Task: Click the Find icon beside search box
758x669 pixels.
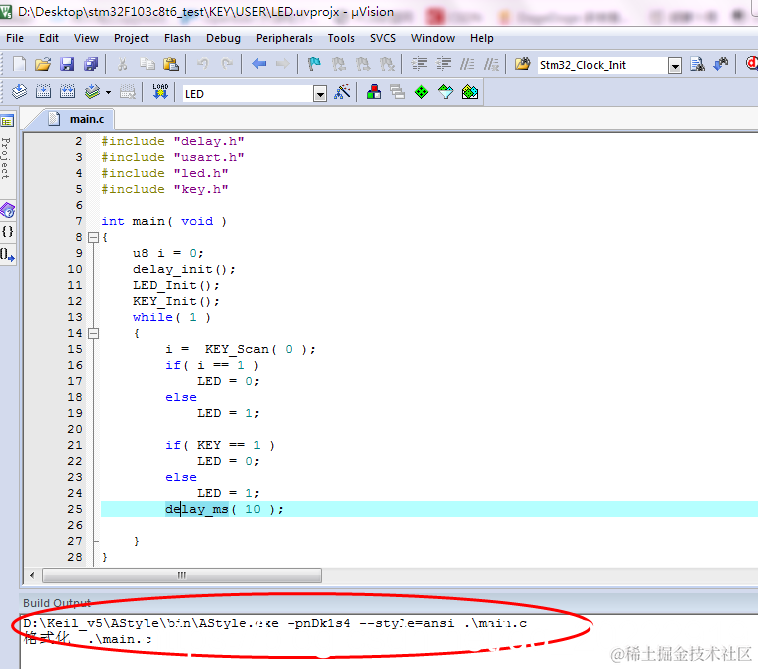Action: click(697, 64)
